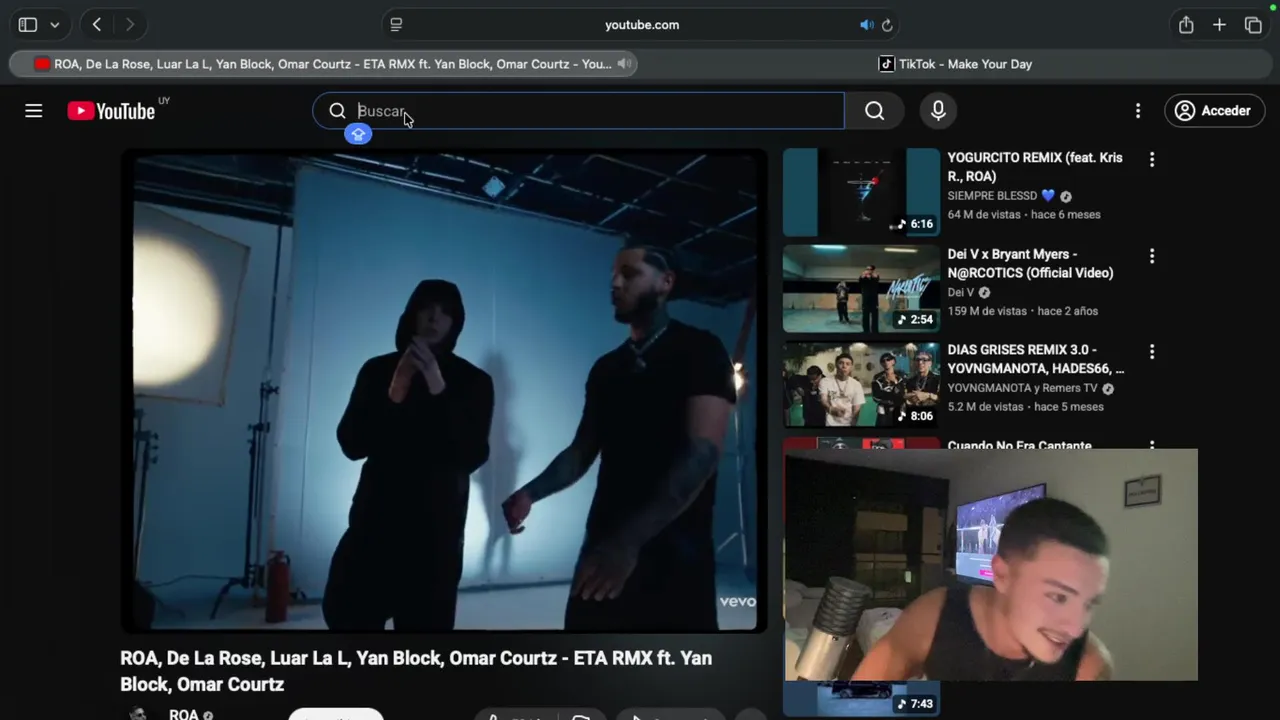Visit the Dei V channel link

pyautogui.click(x=960, y=292)
